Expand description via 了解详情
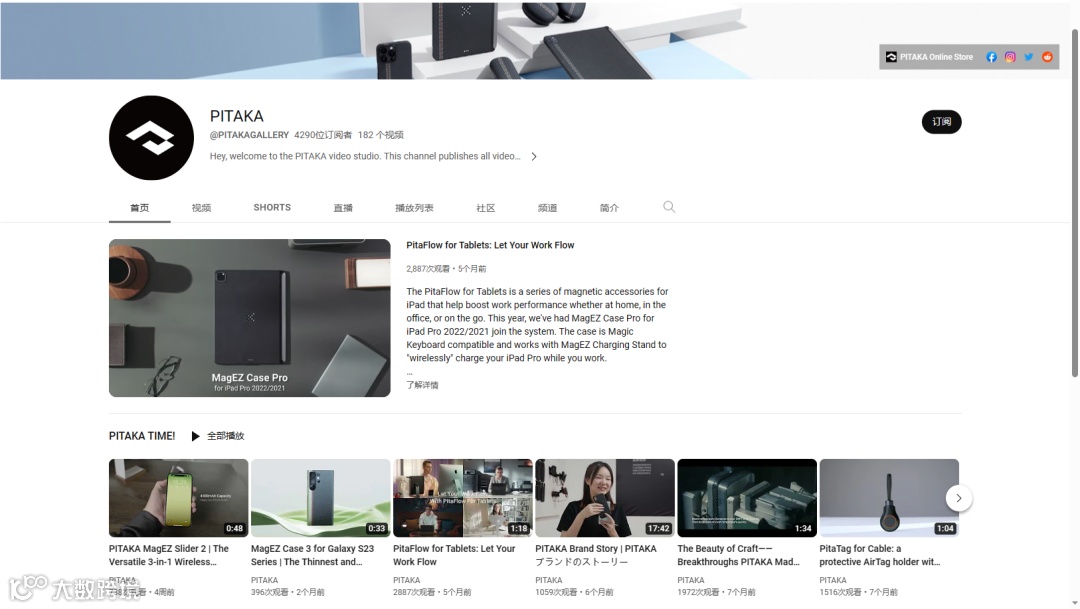1080x609 pixels. [422, 385]
